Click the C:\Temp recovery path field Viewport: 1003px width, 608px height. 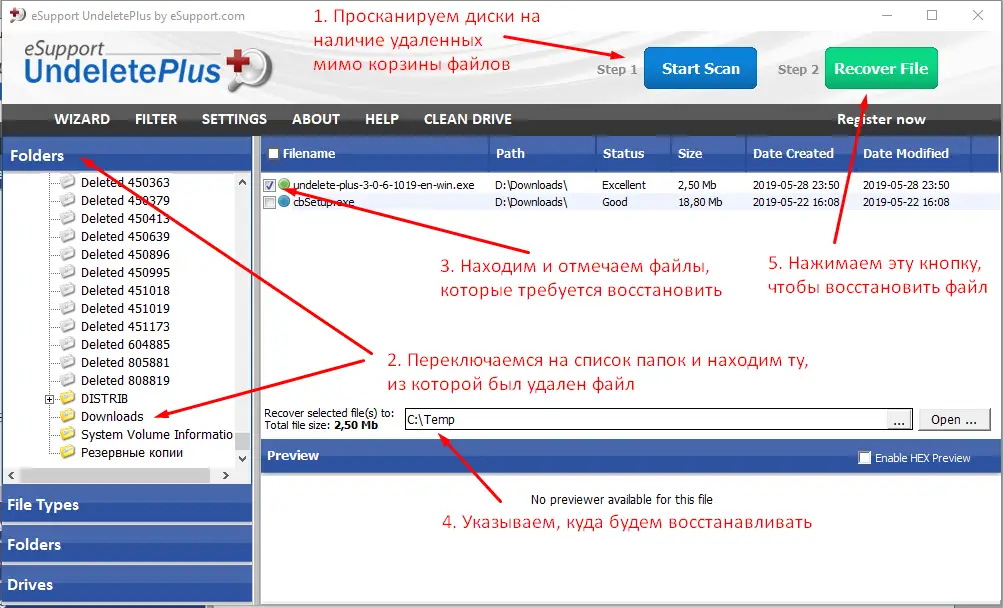[x=600, y=419]
